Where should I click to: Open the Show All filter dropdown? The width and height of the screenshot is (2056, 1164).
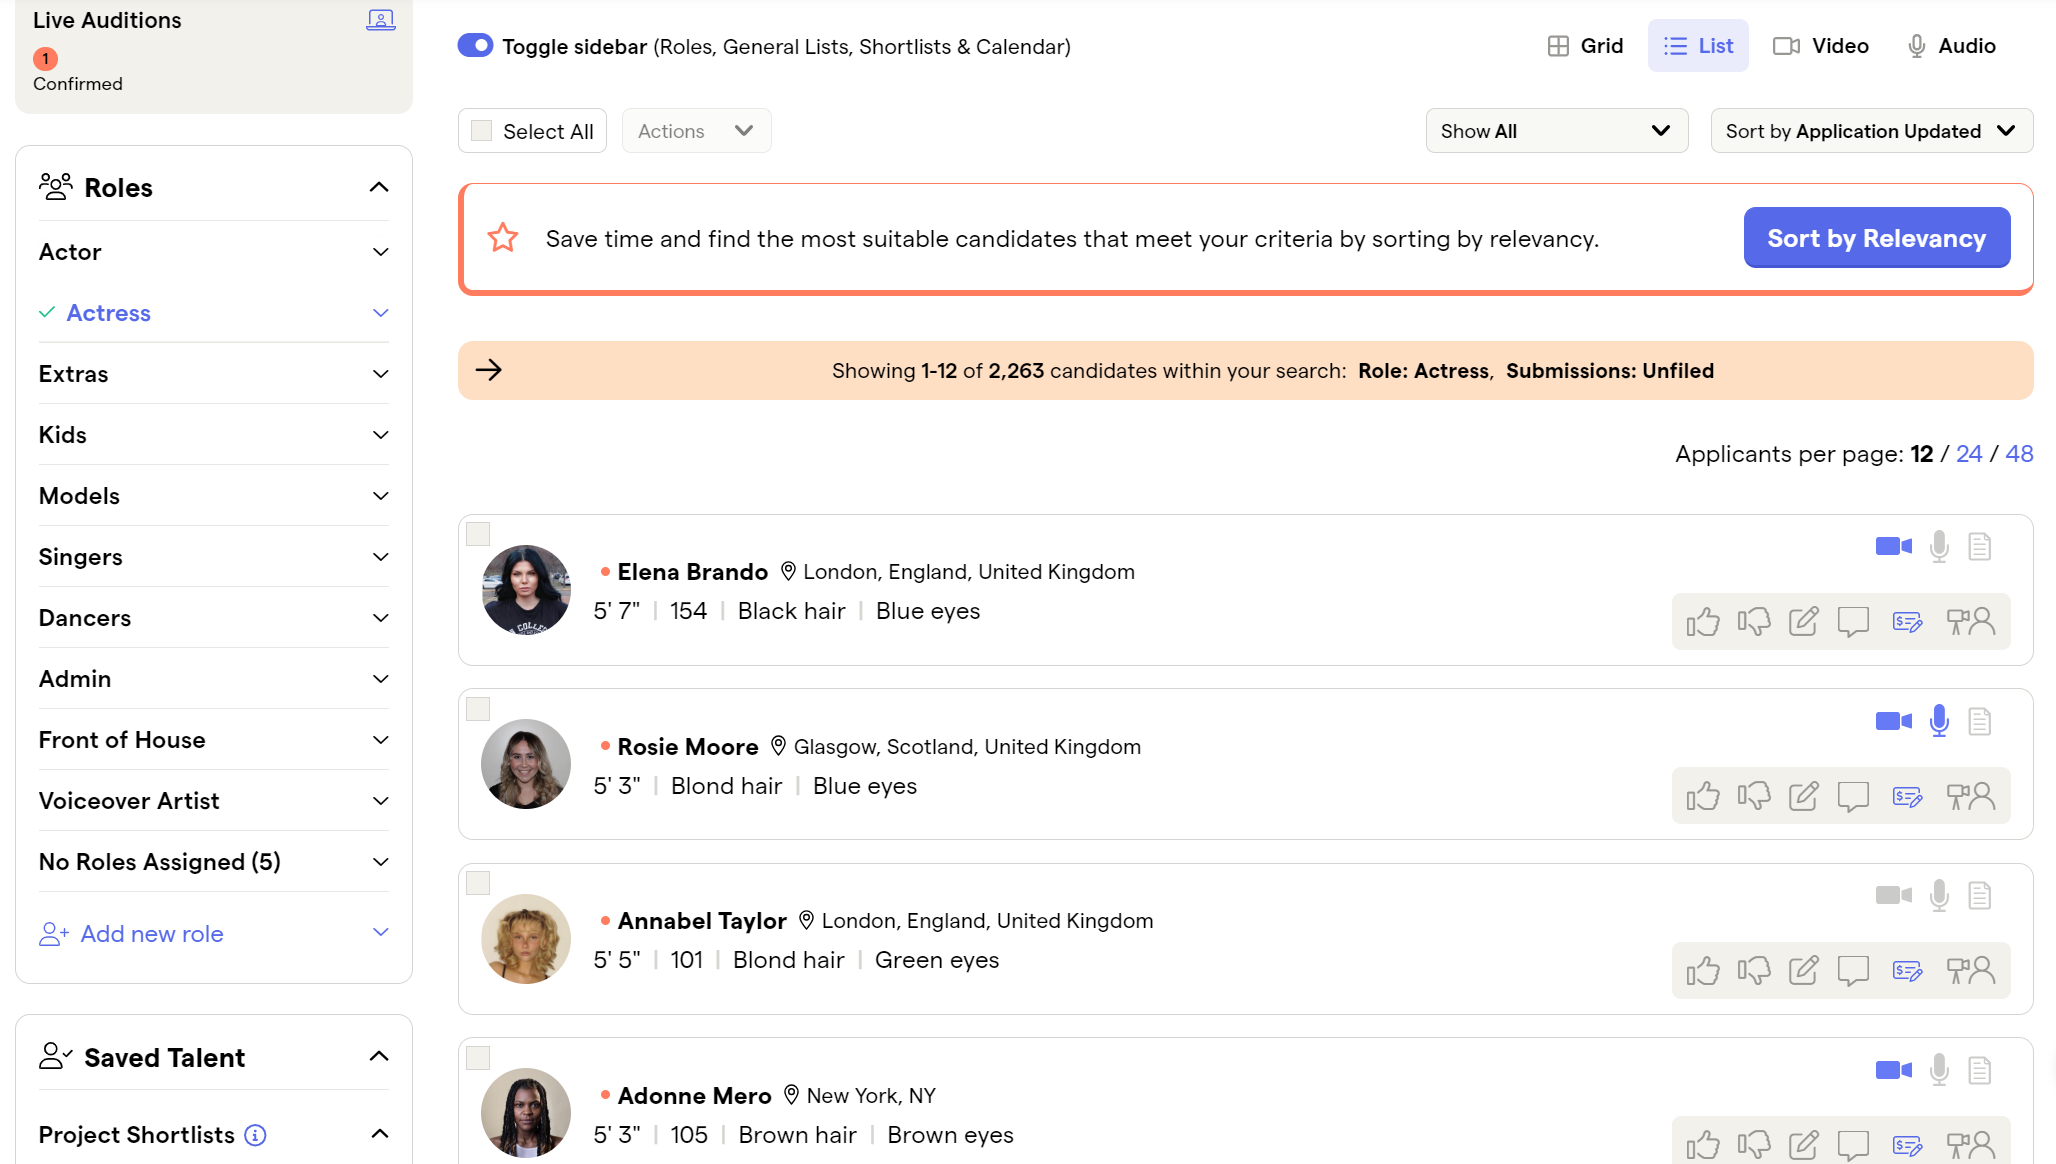(x=1556, y=130)
